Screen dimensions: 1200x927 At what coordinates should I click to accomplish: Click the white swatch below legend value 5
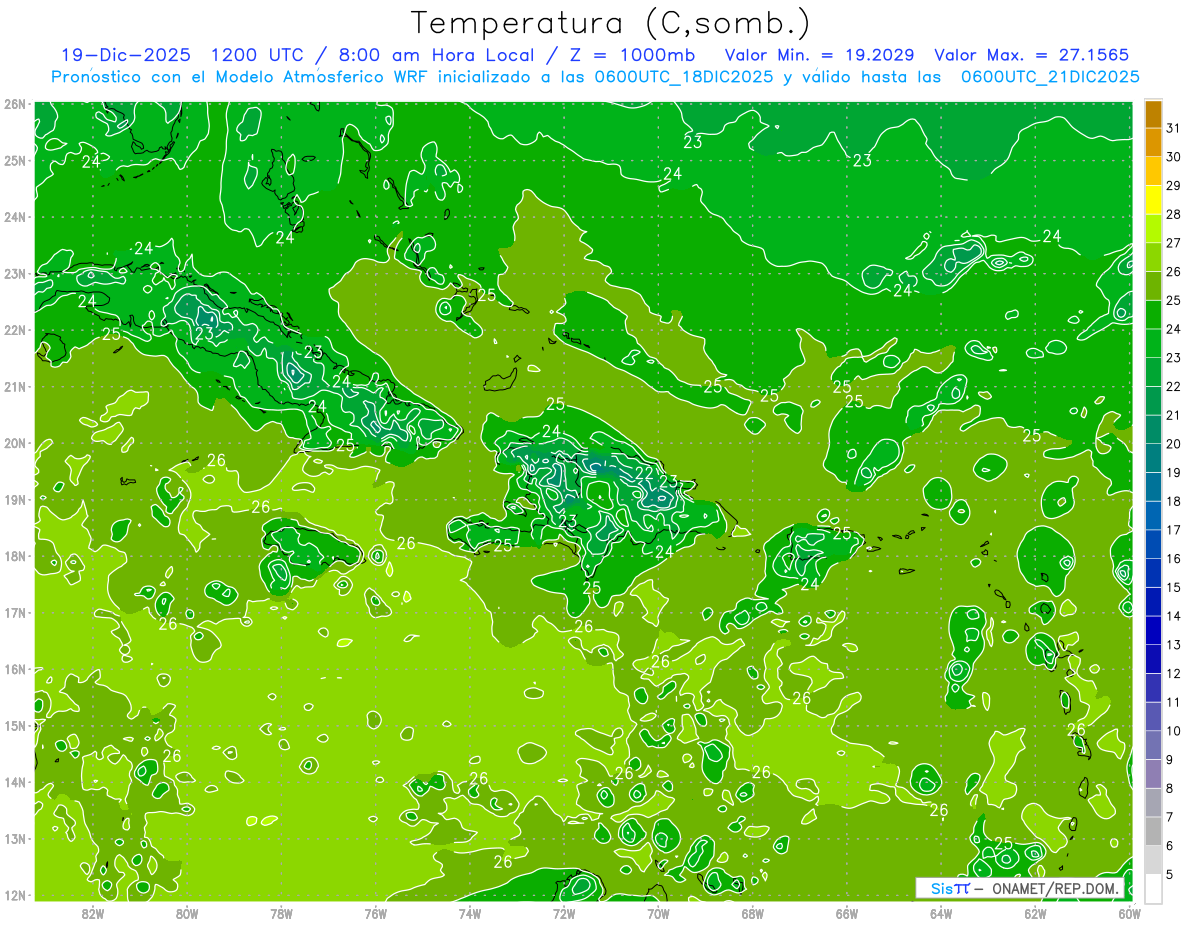click(1153, 888)
